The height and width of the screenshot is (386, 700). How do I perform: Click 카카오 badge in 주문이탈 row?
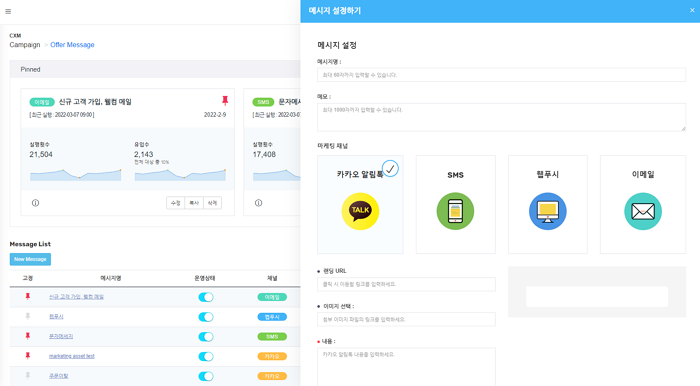coord(272,376)
